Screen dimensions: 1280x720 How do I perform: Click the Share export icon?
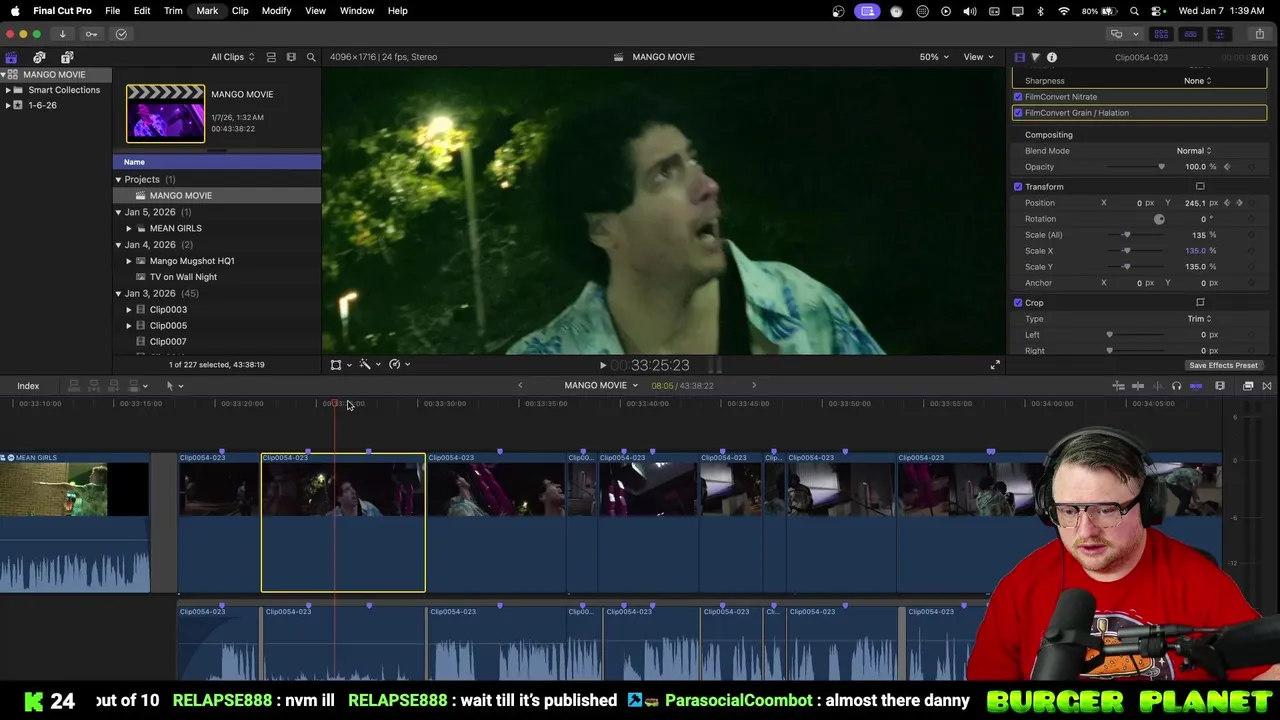(1259, 34)
